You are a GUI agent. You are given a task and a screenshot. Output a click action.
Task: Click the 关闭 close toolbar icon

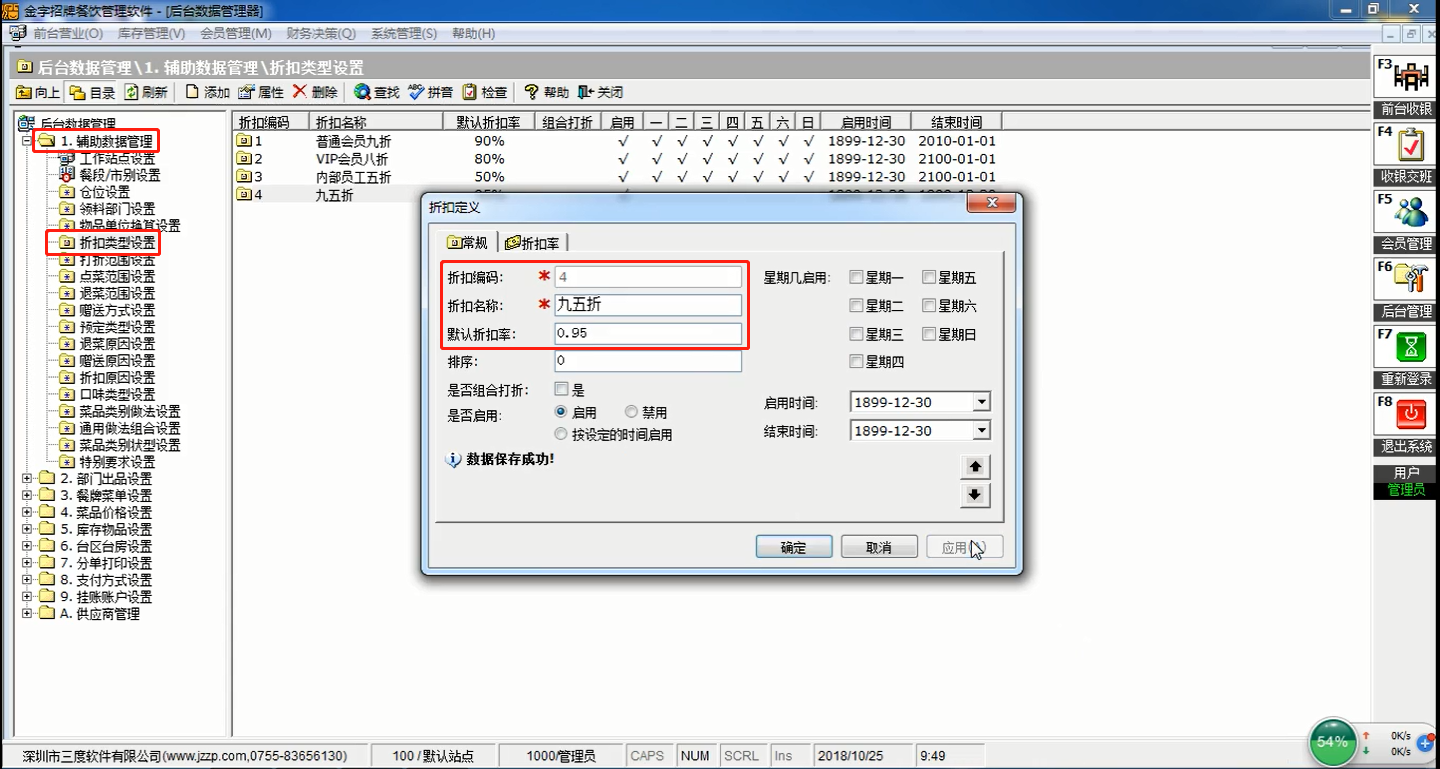[x=586, y=93]
